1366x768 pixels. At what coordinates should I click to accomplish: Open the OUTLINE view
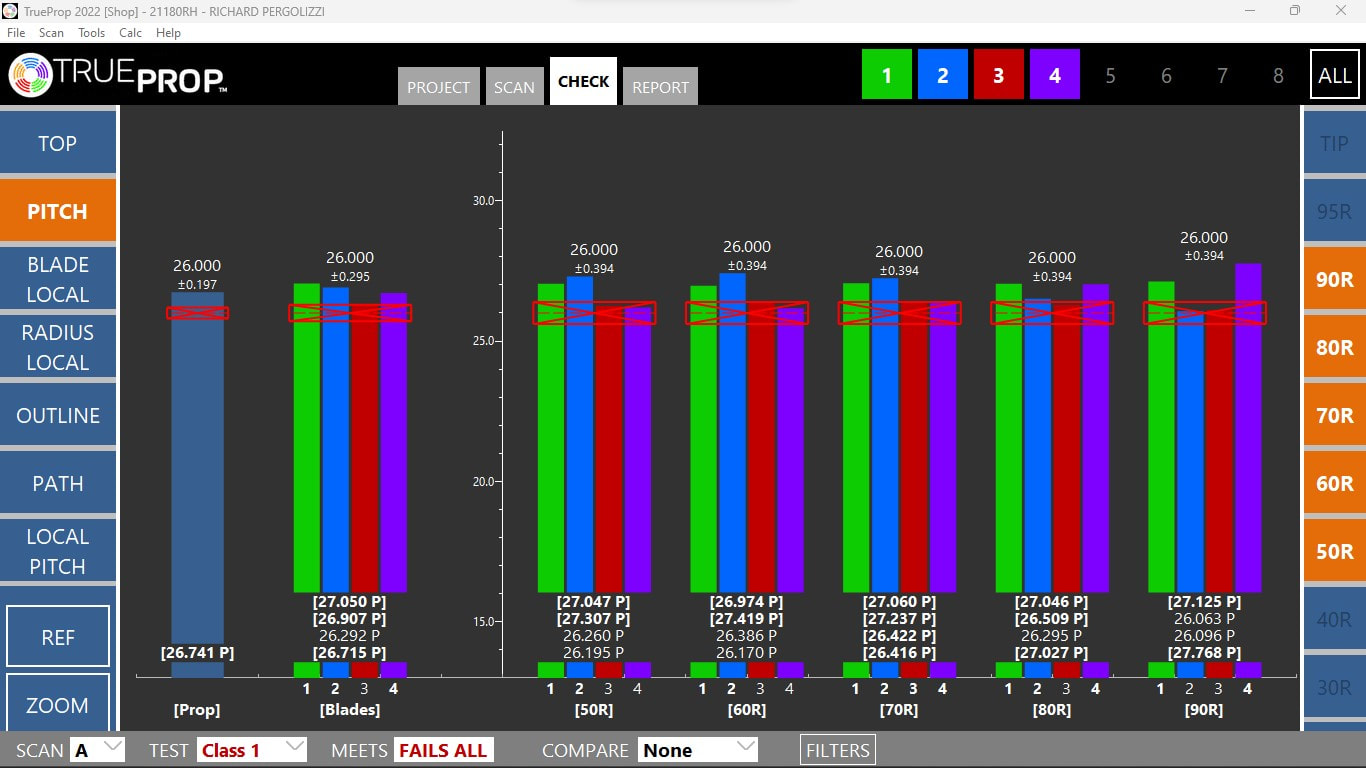pyautogui.click(x=58, y=415)
